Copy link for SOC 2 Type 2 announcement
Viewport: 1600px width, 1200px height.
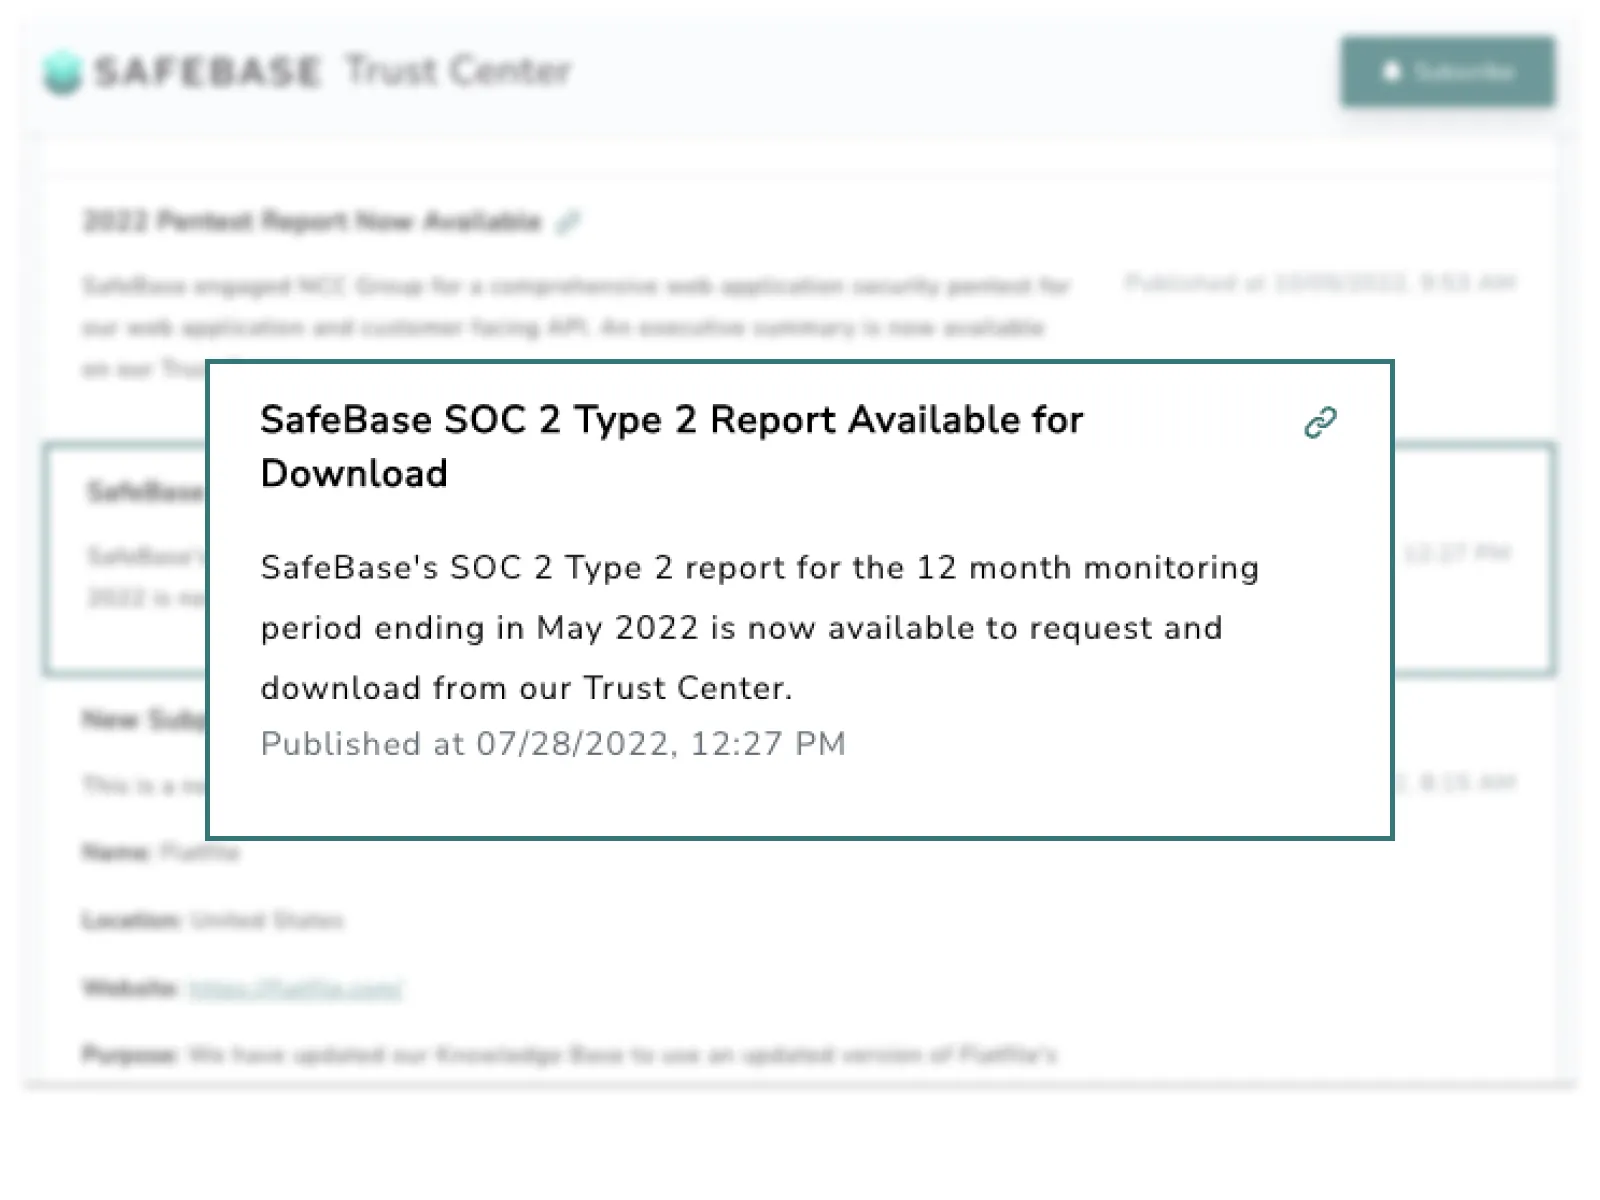click(x=1320, y=423)
